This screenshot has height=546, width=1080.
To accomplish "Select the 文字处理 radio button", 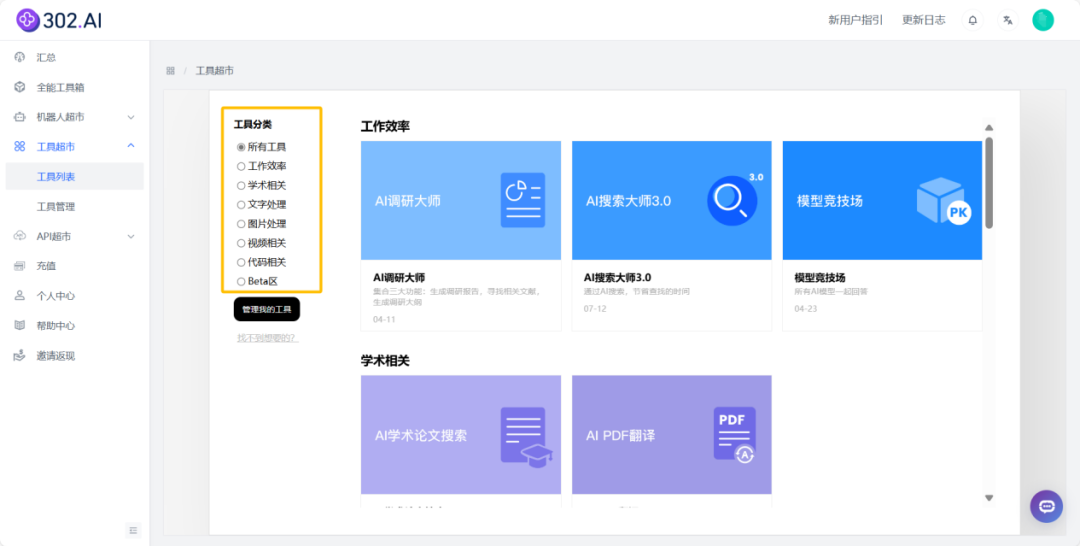I will (x=241, y=204).
